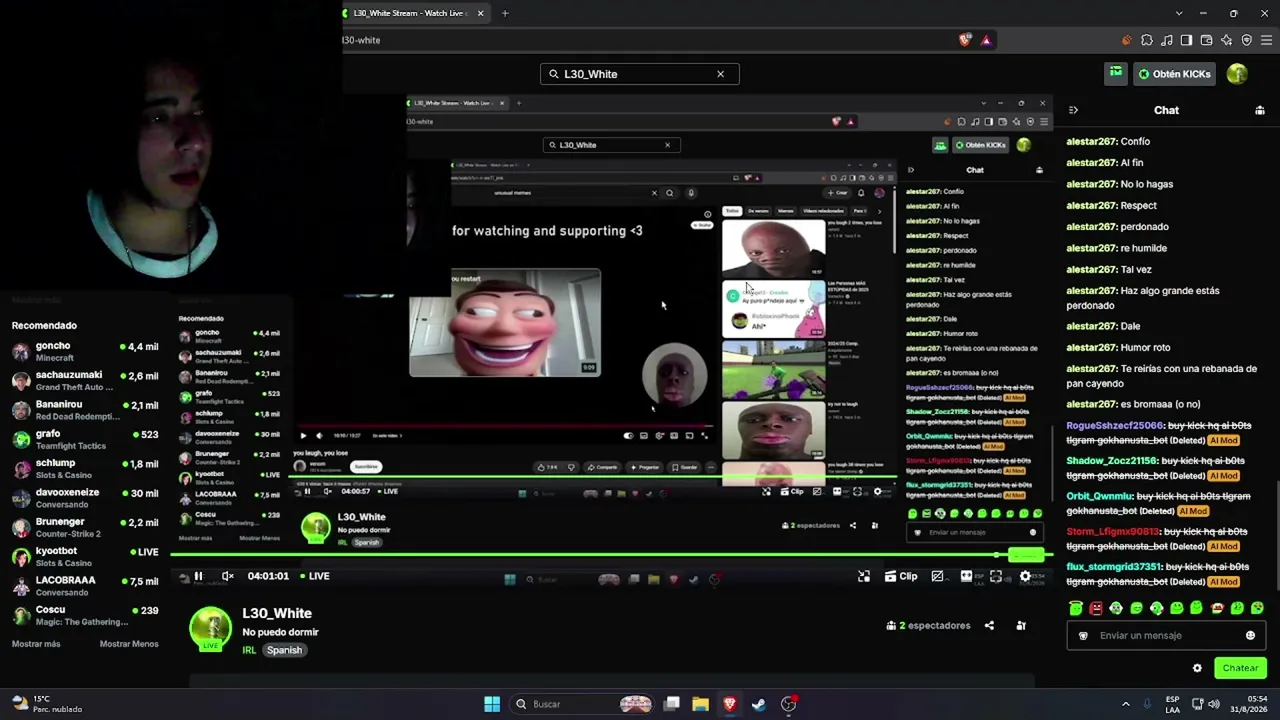Open volume control in system tray

pyautogui.click(x=1214, y=704)
